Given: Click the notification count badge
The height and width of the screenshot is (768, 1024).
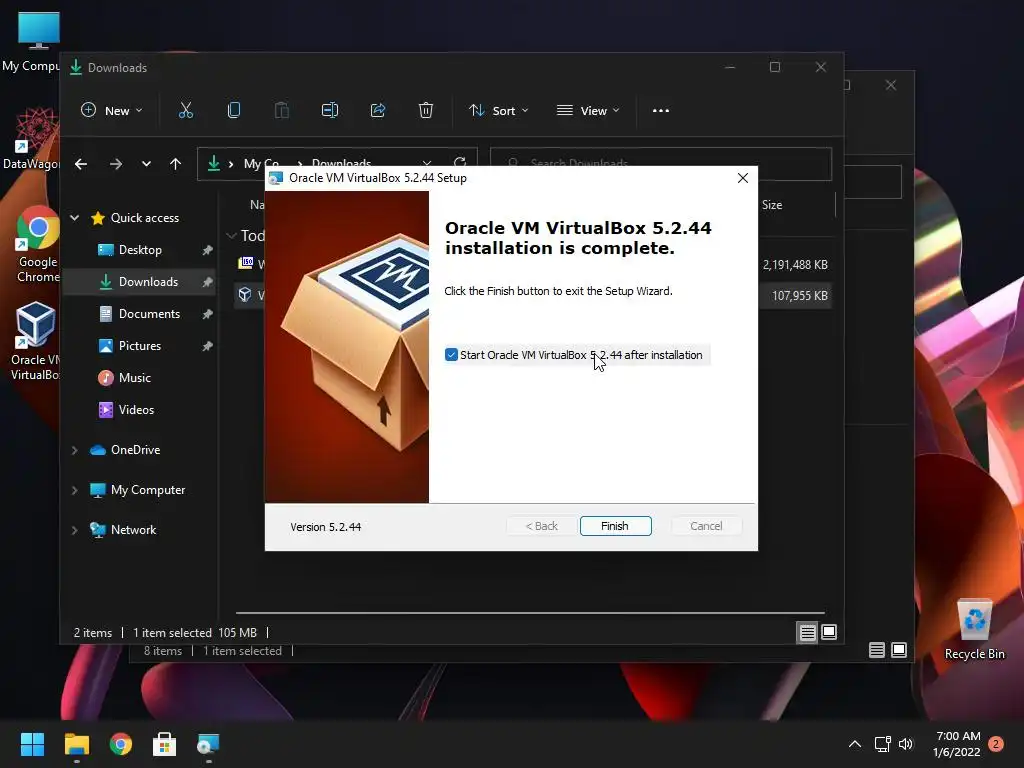Looking at the screenshot, I should pos(996,744).
